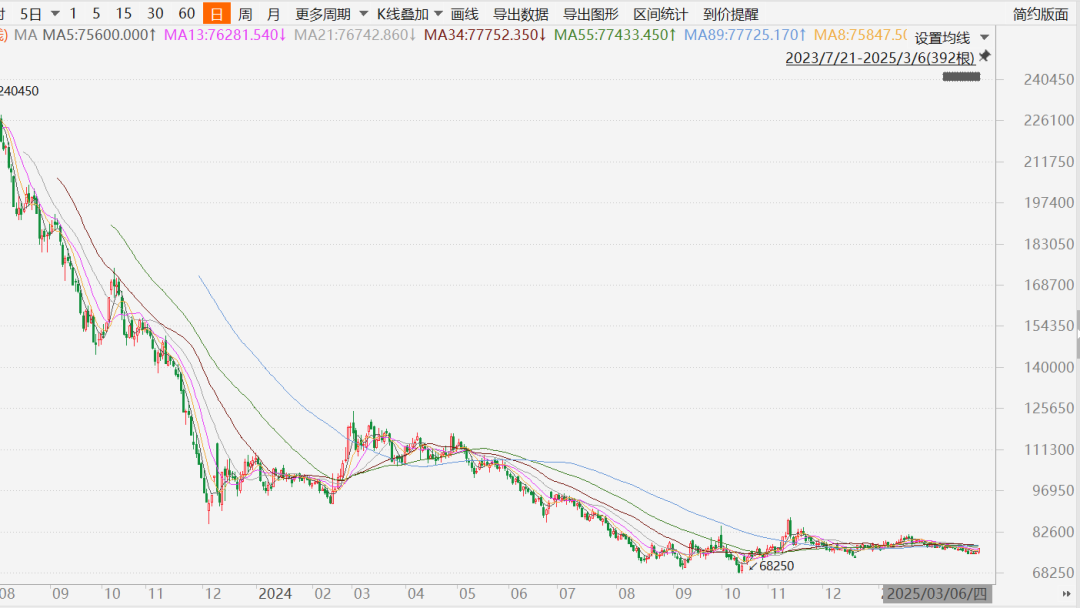The width and height of the screenshot is (1080, 608).
Task: Click the pin icon beside the date range
Action: point(985,56)
